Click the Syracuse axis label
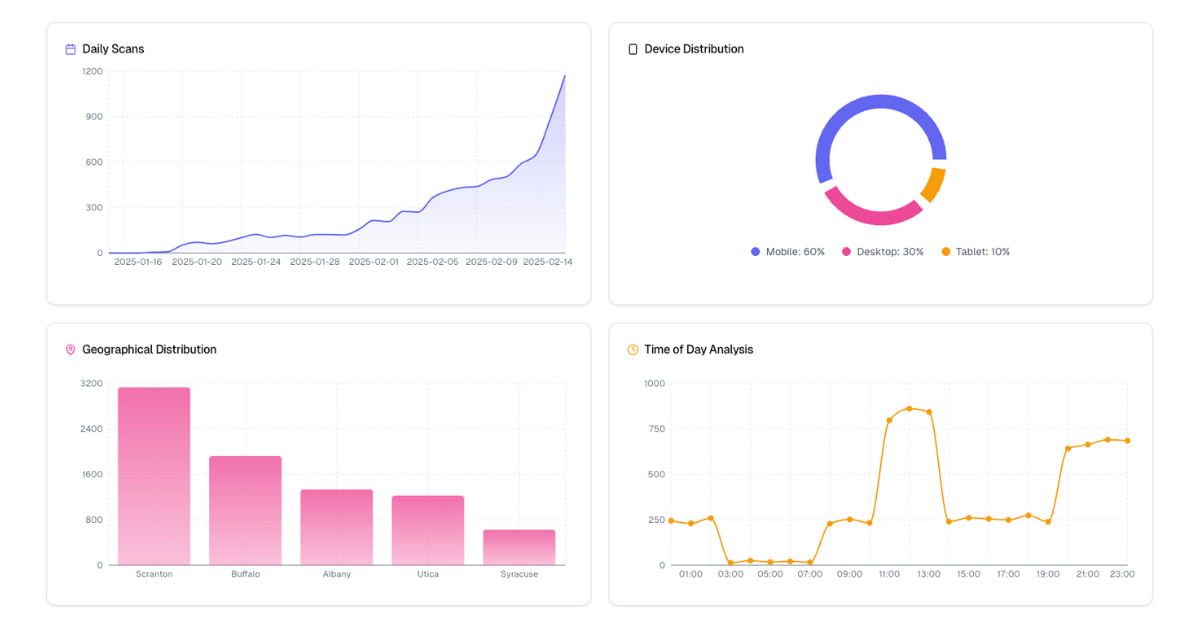The width and height of the screenshot is (1200, 630). pos(519,574)
